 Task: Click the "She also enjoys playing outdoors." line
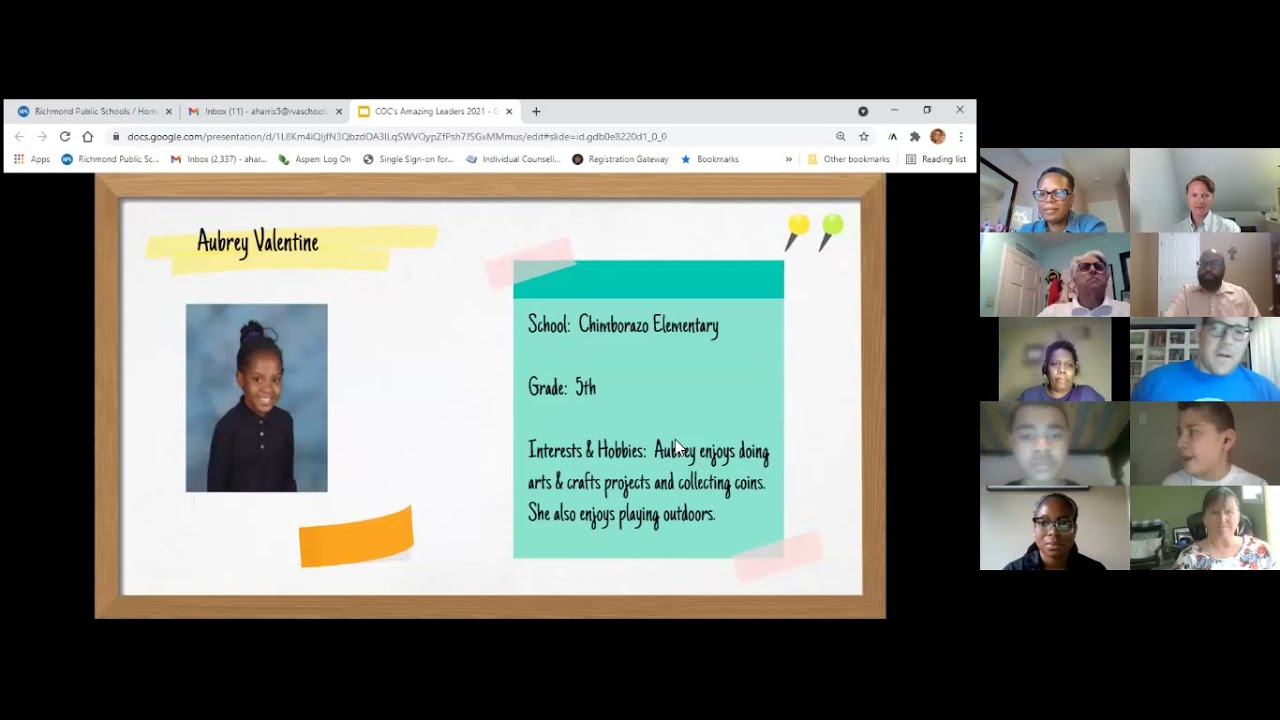[x=622, y=514]
